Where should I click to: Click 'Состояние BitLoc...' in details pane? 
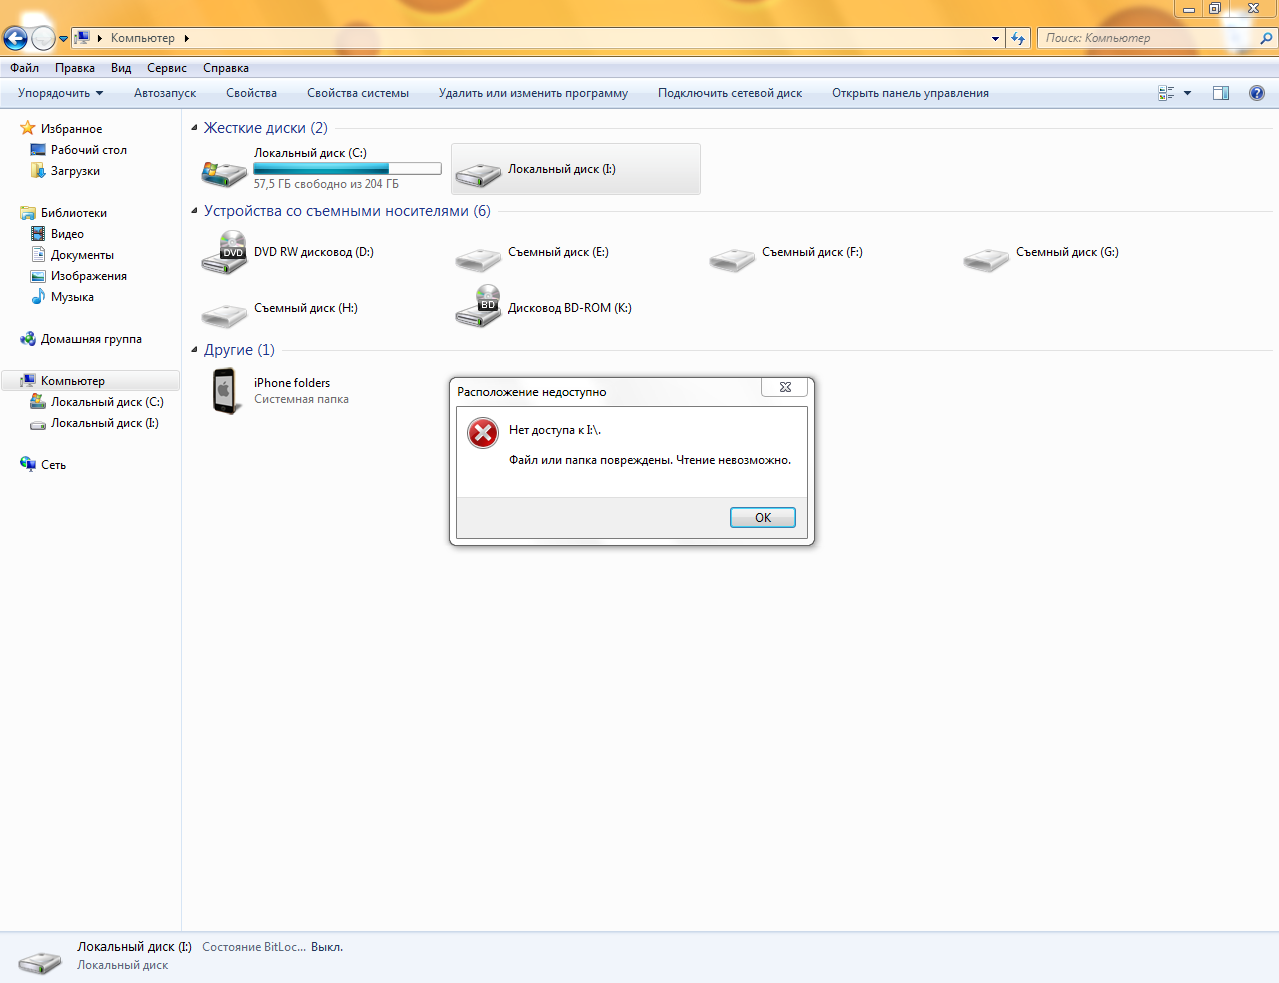click(x=254, y=947)
